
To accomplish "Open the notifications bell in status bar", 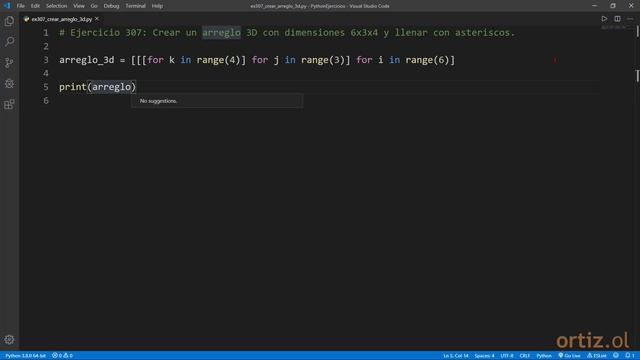I will (x=630, y=356).
